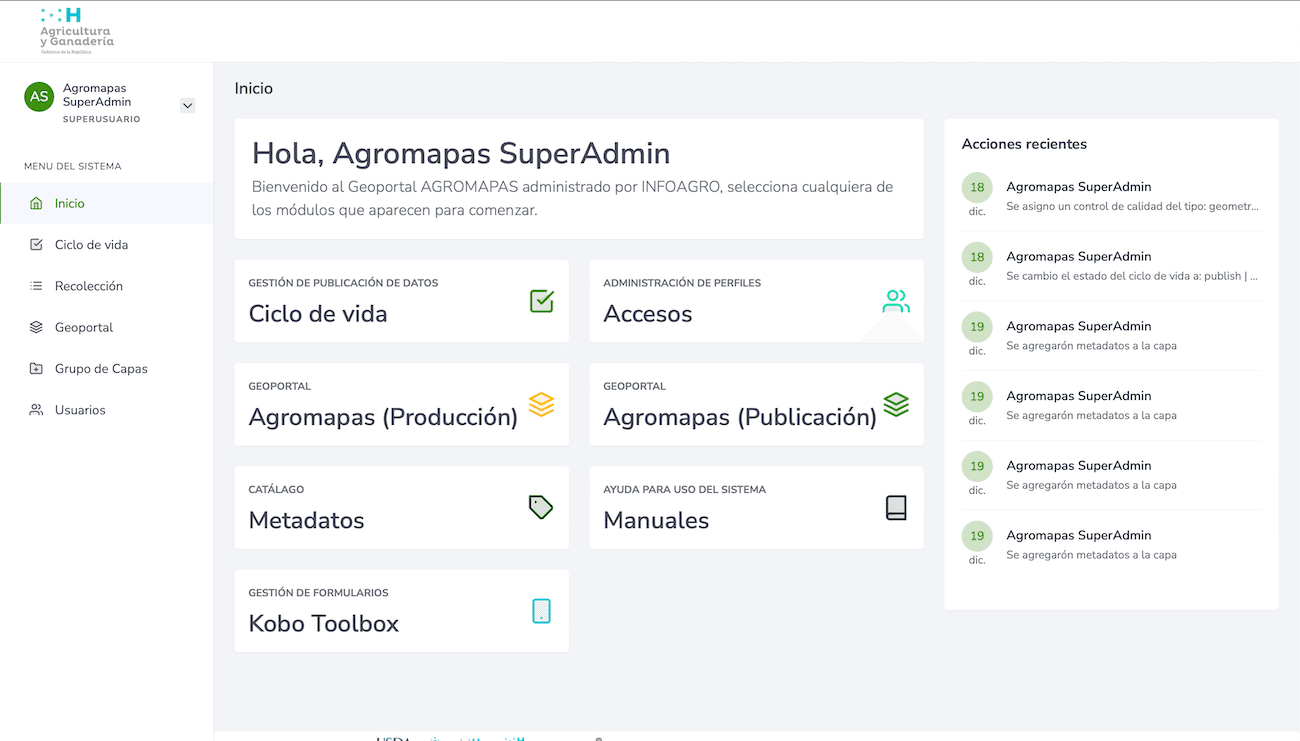Open Recolección in the sidebar menu
Viewport: 1300px width, 741px height.
(106, 286)
